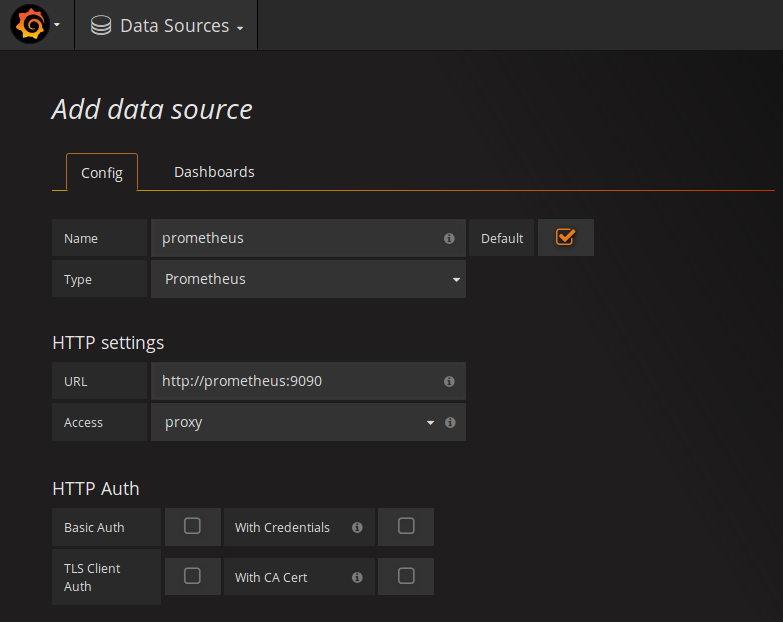Screen dimensions: 783x622
Task: Uncheck the Default data source checkbox
Action: point(565,237)
